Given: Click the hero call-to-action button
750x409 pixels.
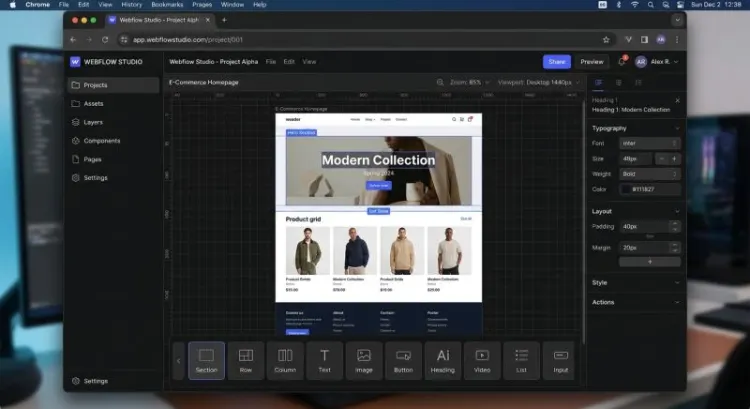Looking at the screenshot, I should [x=379, y=185].
